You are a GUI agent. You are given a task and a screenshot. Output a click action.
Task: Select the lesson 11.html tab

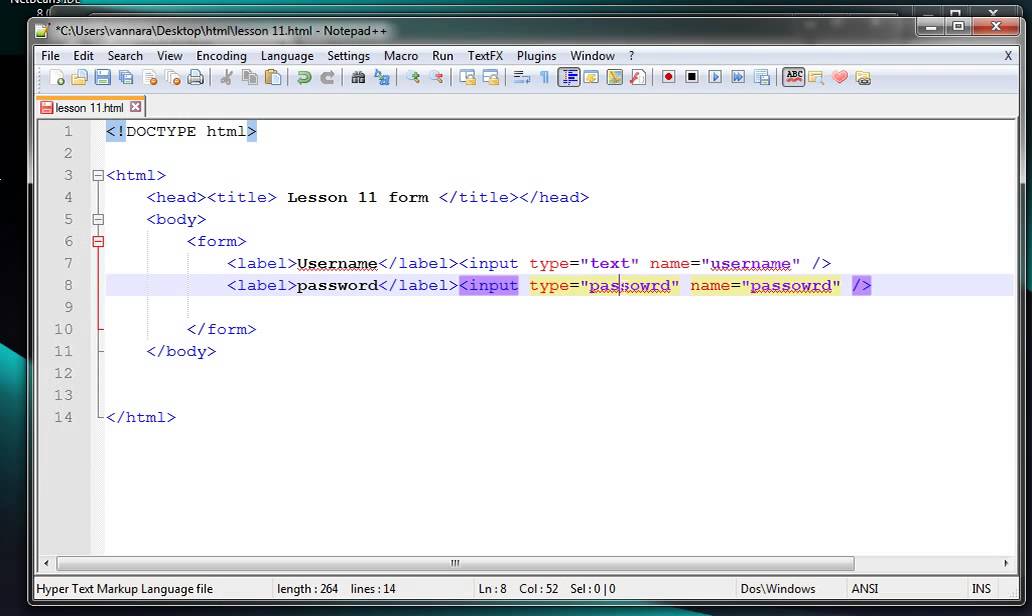coord(89,107)
